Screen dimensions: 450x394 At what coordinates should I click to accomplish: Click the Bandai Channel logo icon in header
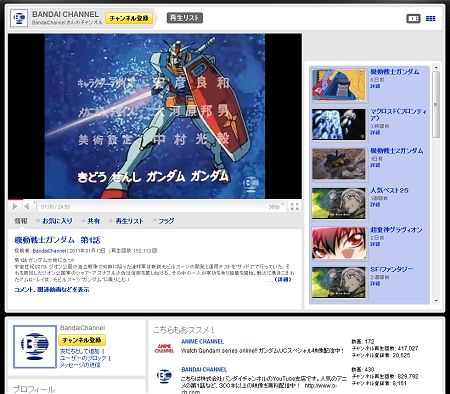(x=19, y=18)
